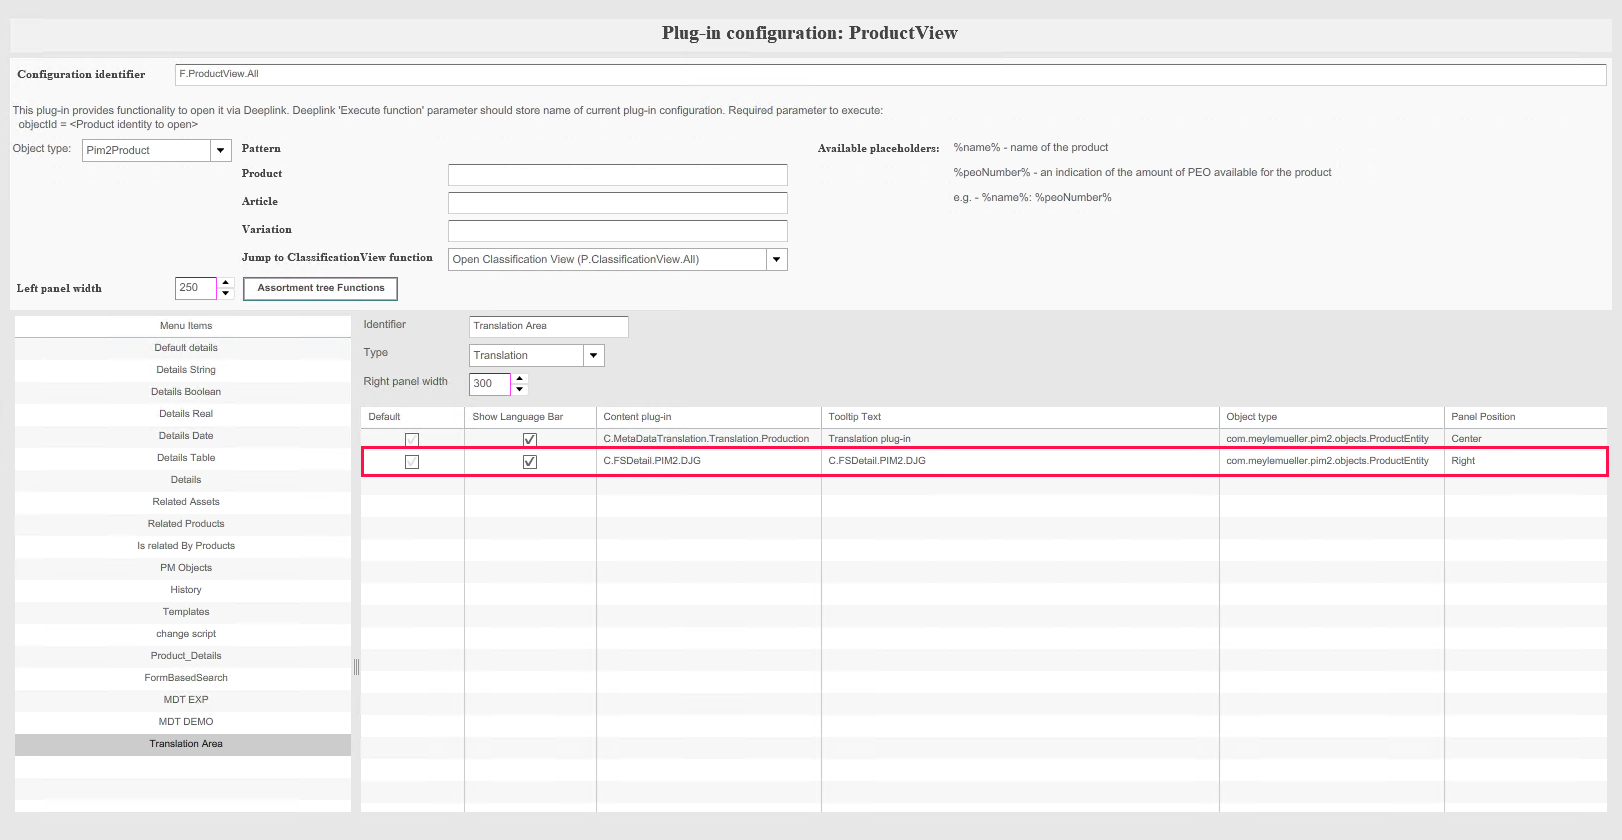Decrease Right panel width with down arrow

[519, 389]
